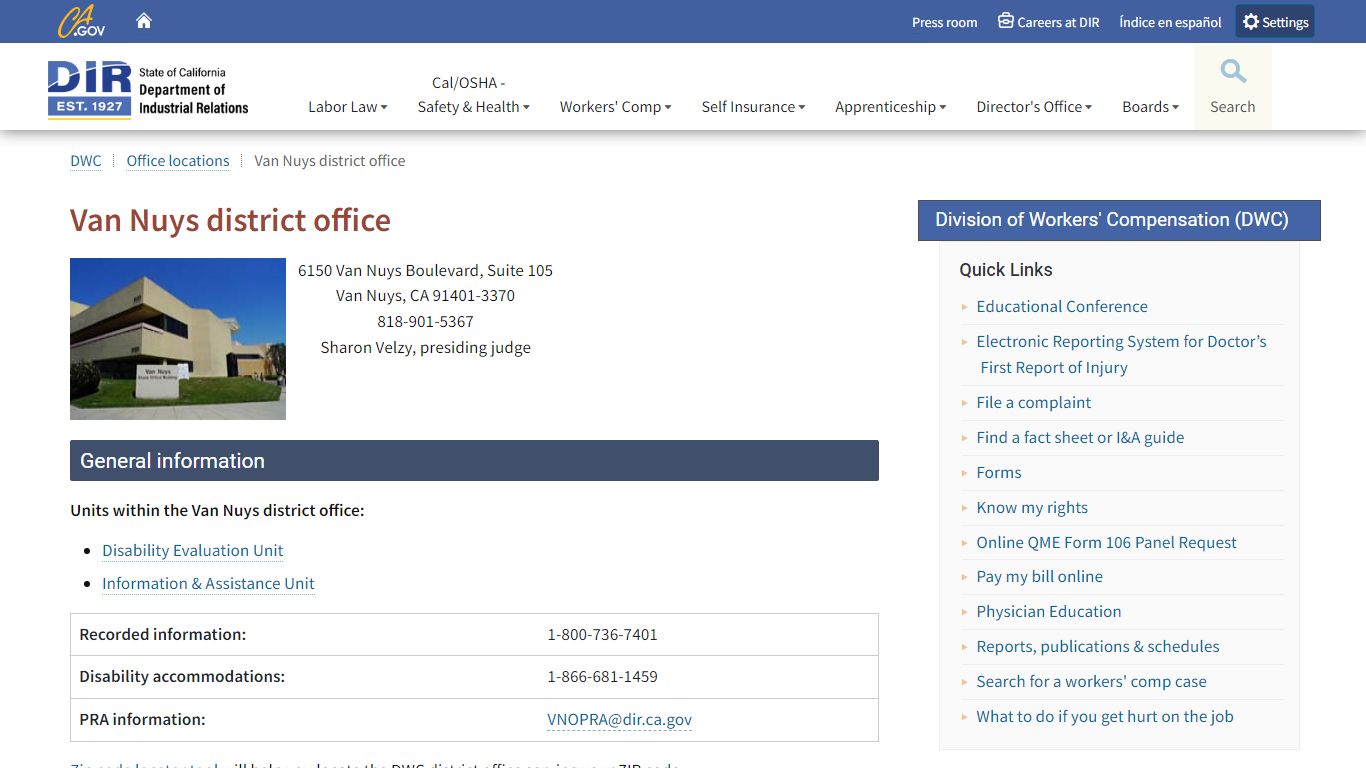
Task: Open the CA.gov logo link
Action: click(81, 21)
